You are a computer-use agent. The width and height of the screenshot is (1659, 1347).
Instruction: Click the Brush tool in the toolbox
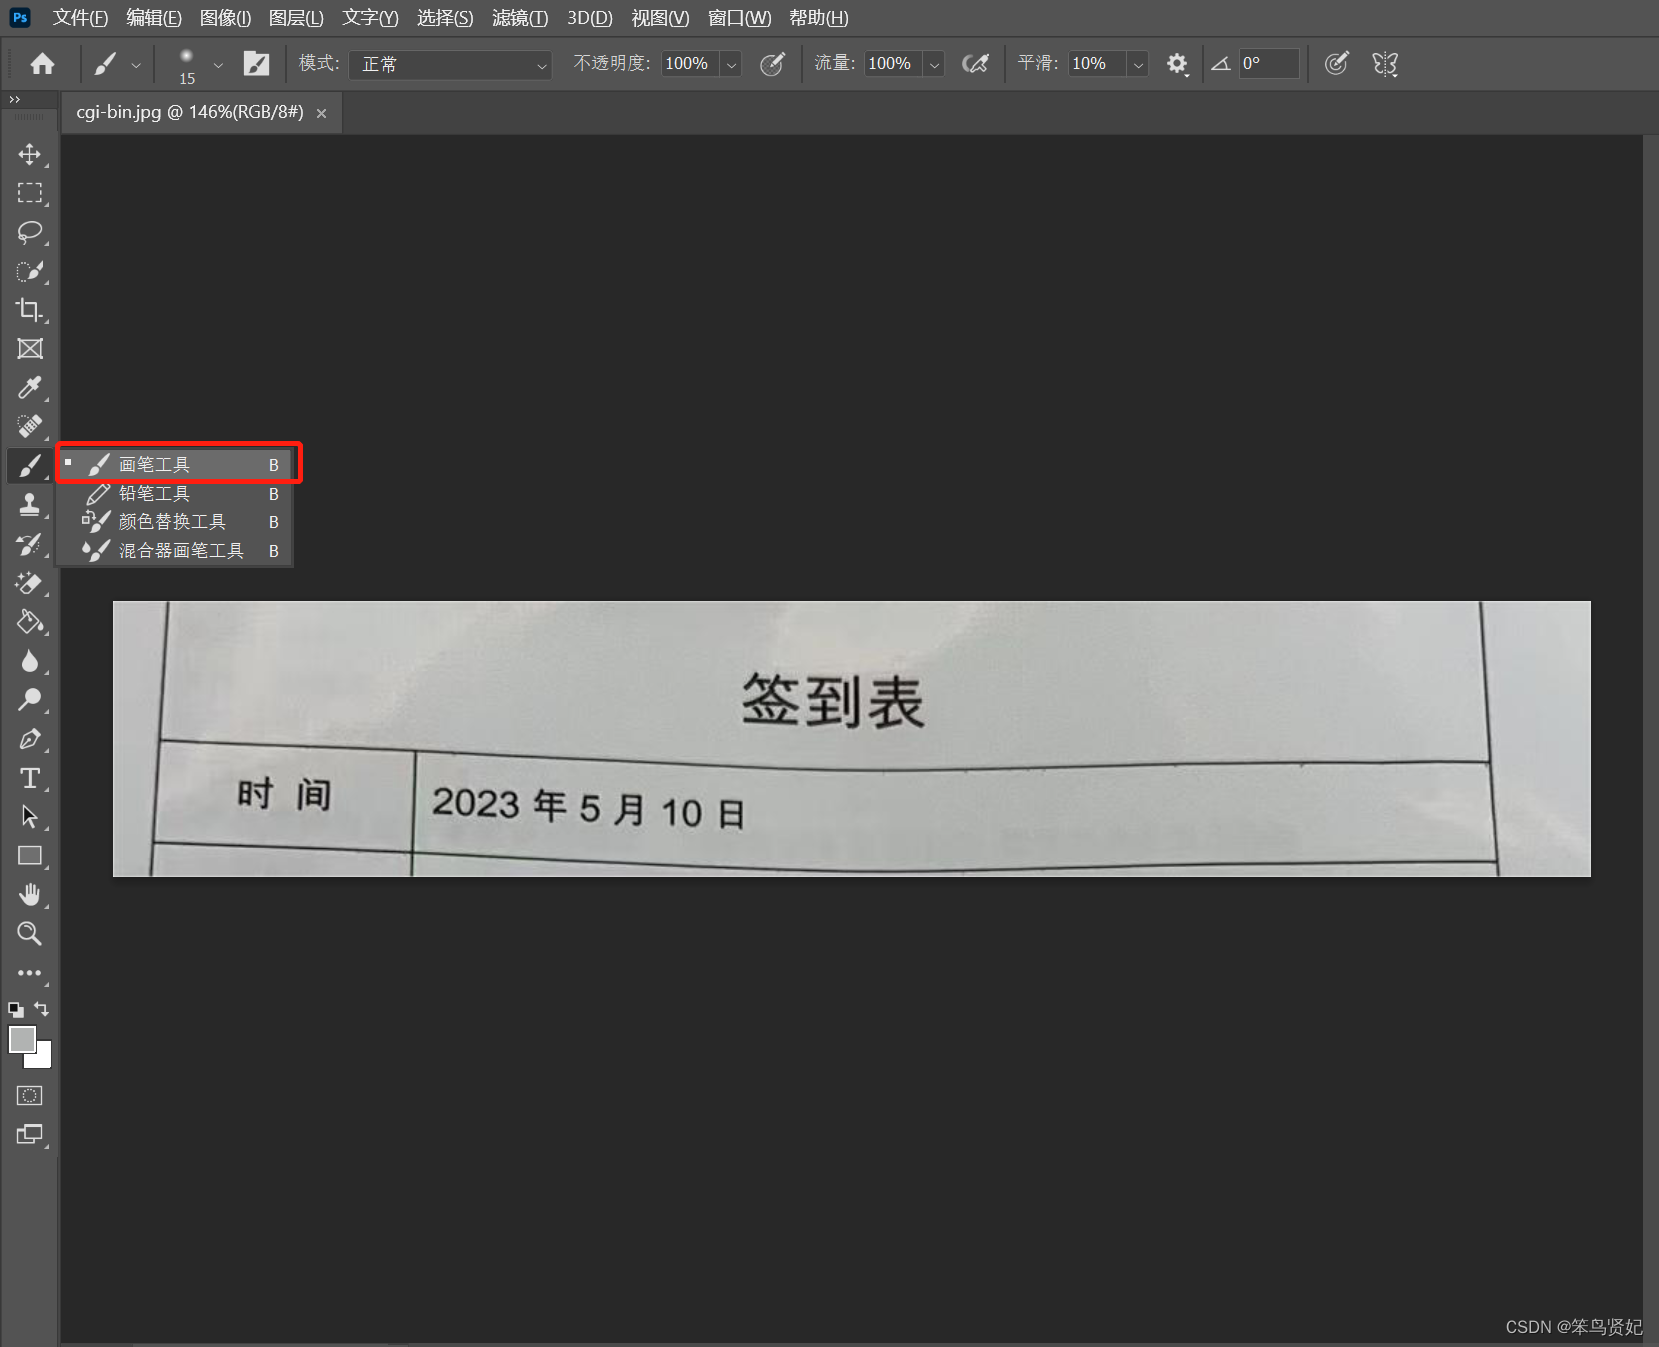(30, 466)
